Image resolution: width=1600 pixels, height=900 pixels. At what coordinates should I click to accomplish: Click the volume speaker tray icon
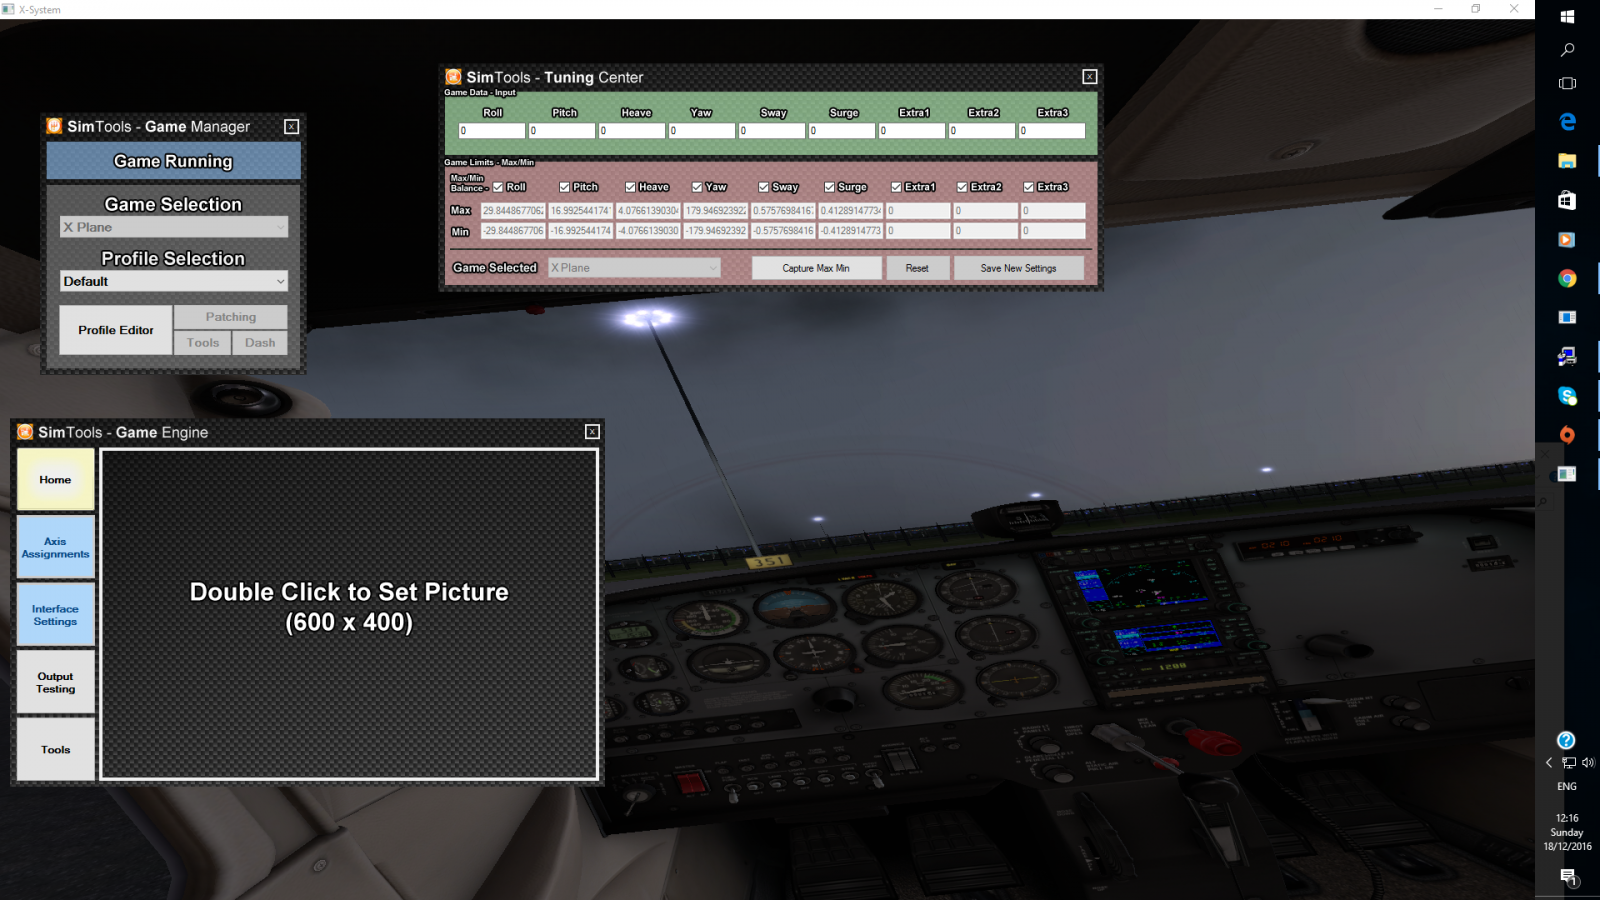tap(1587, 762)
